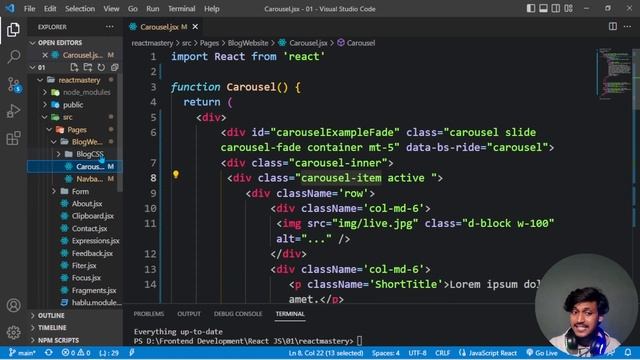
Task: Open Contact.jsx in the file tree
Action: (x=89, y=229)
